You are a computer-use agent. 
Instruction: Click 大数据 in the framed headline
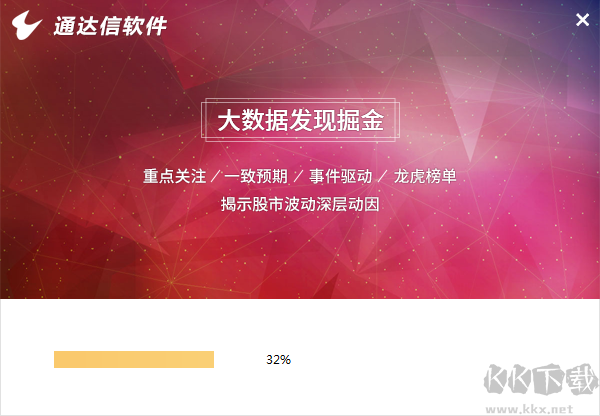[246, 121]
